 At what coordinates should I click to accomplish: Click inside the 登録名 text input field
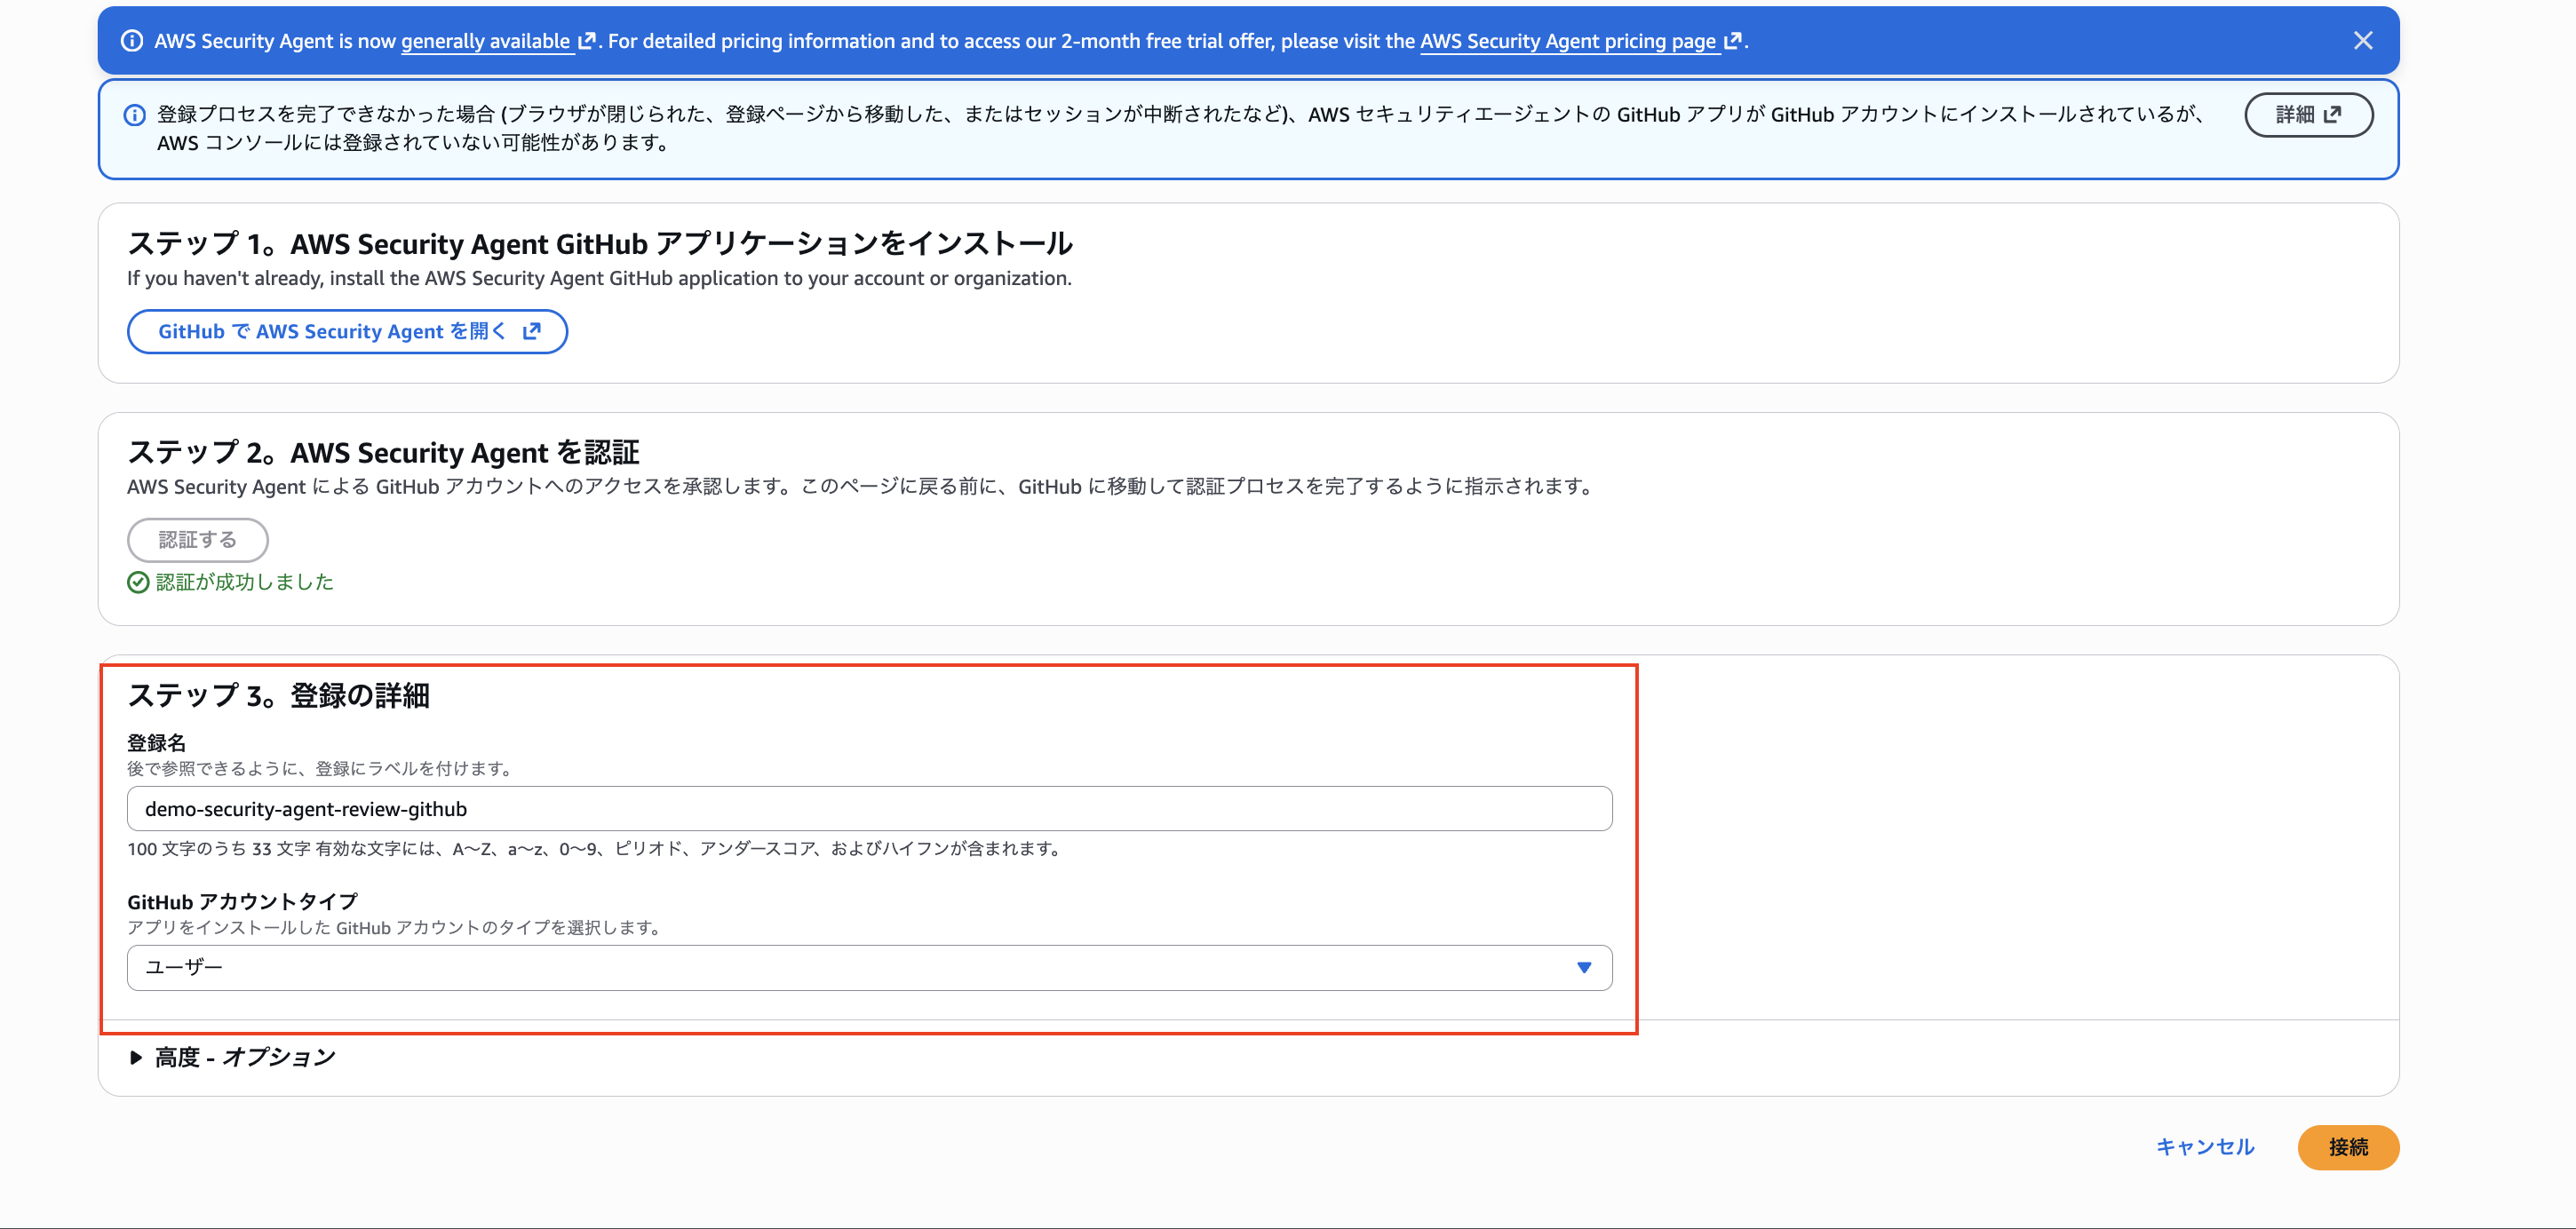(869, 808)
